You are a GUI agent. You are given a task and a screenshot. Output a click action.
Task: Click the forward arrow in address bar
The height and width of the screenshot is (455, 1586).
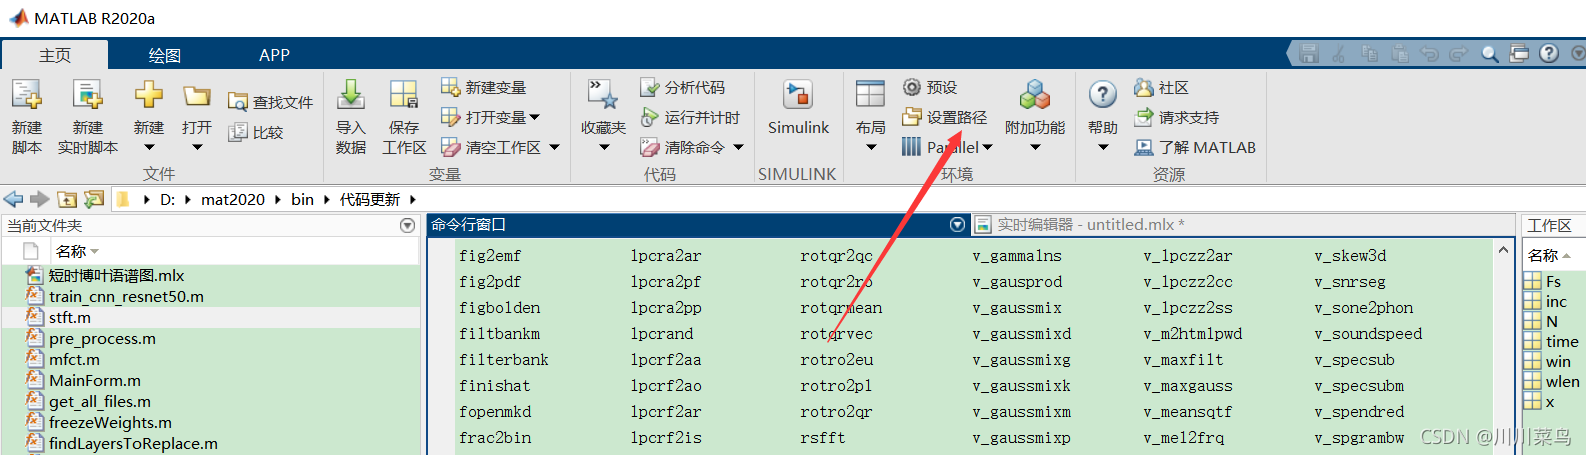click(x=40, y=199)
